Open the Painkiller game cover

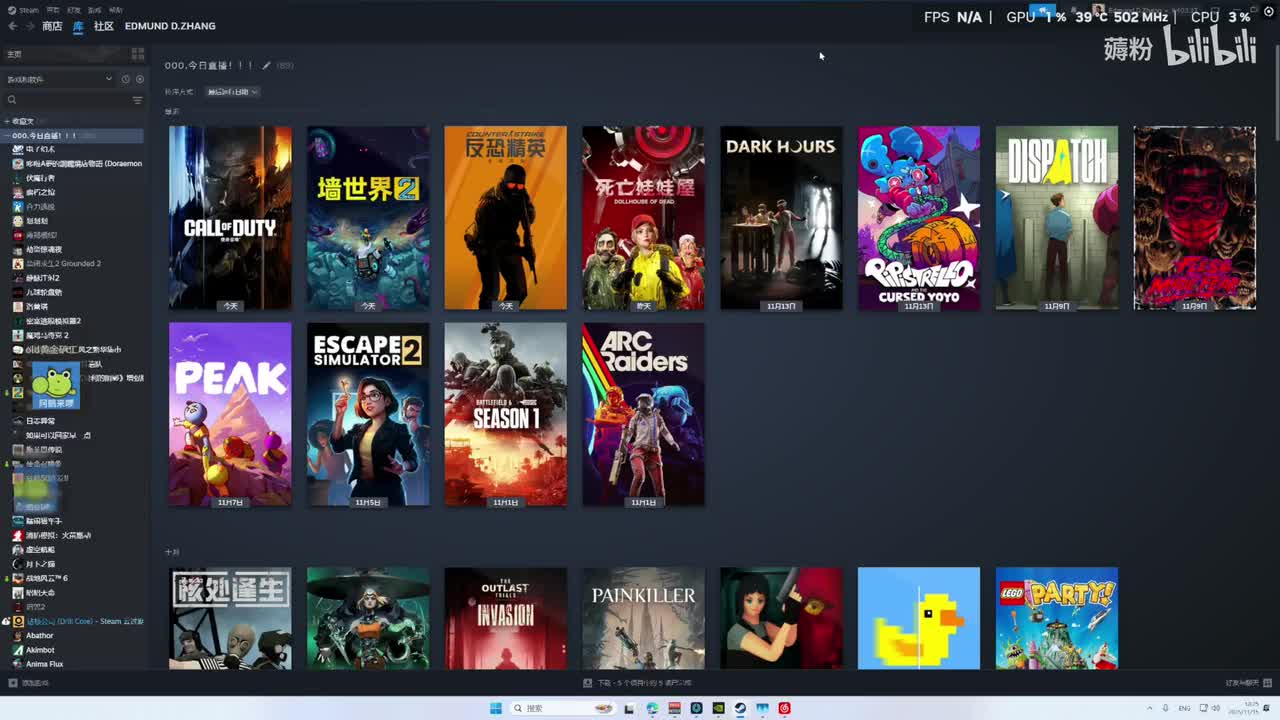[643, 618]
